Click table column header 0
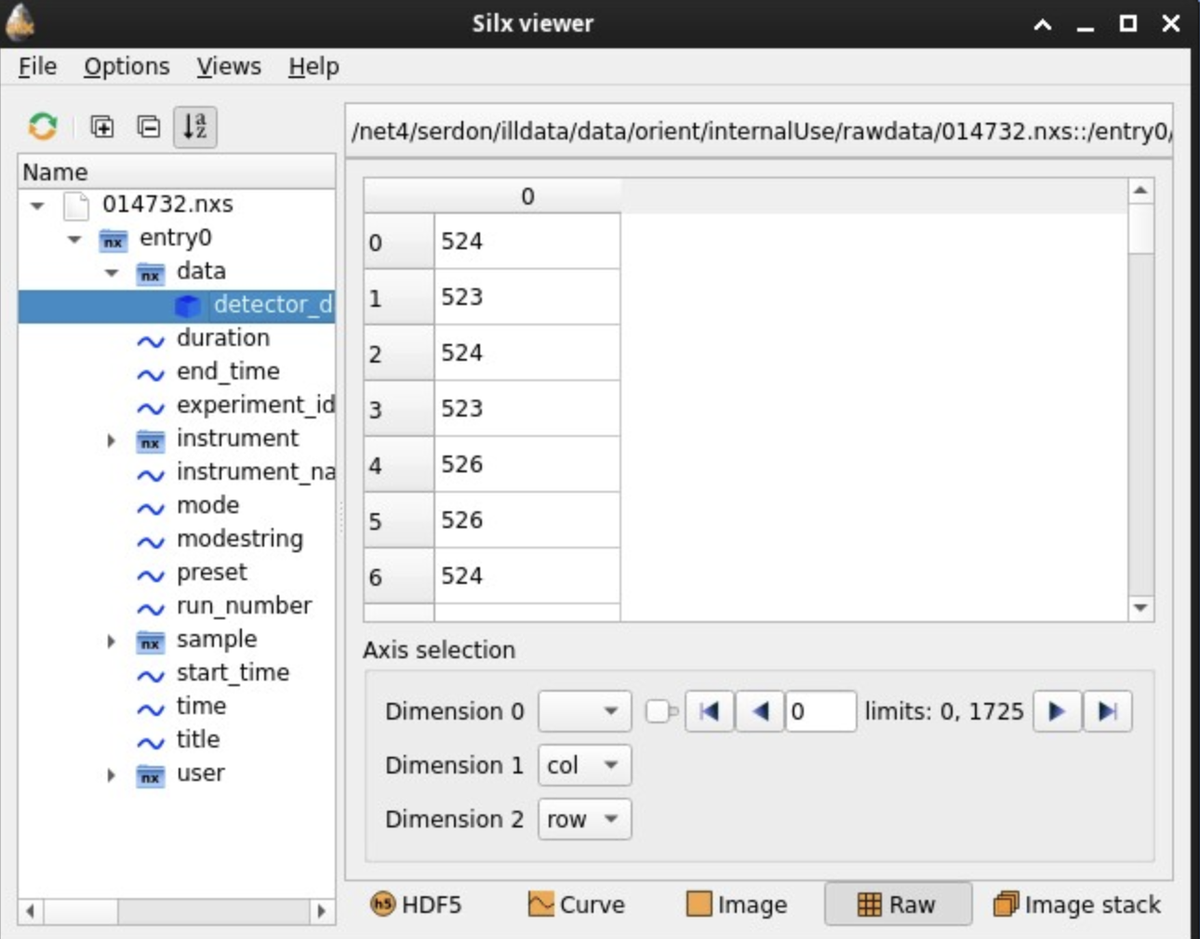The image size is (1200, 939). [x=528, y=197]
